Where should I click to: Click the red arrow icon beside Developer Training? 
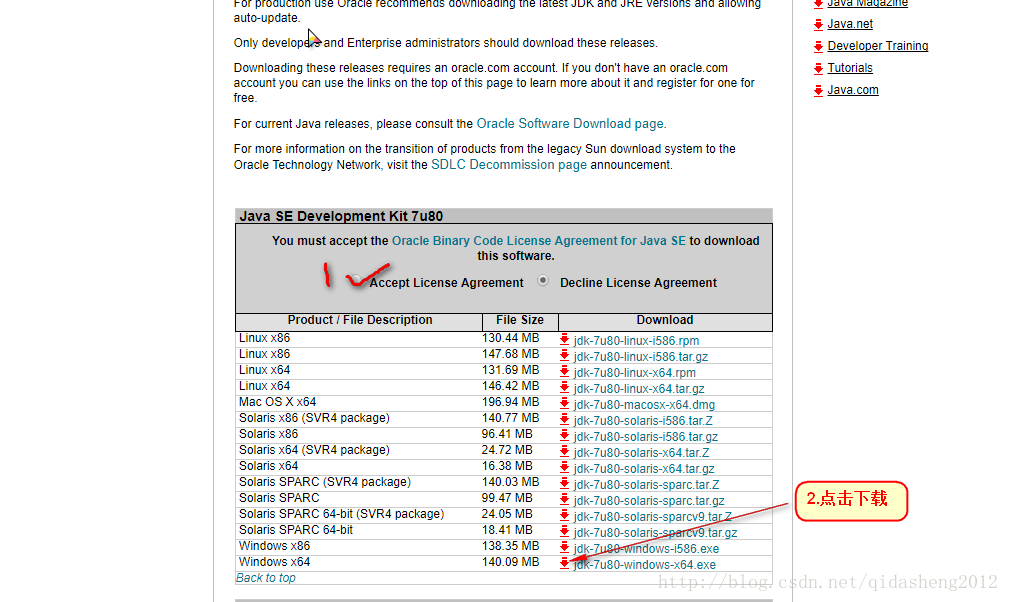(x=819, y=46)
